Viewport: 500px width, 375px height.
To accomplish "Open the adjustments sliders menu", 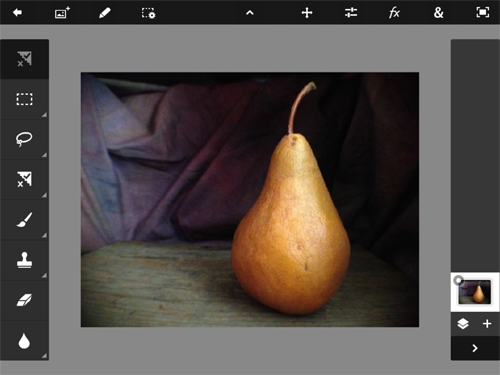I will tap(351, 13).
